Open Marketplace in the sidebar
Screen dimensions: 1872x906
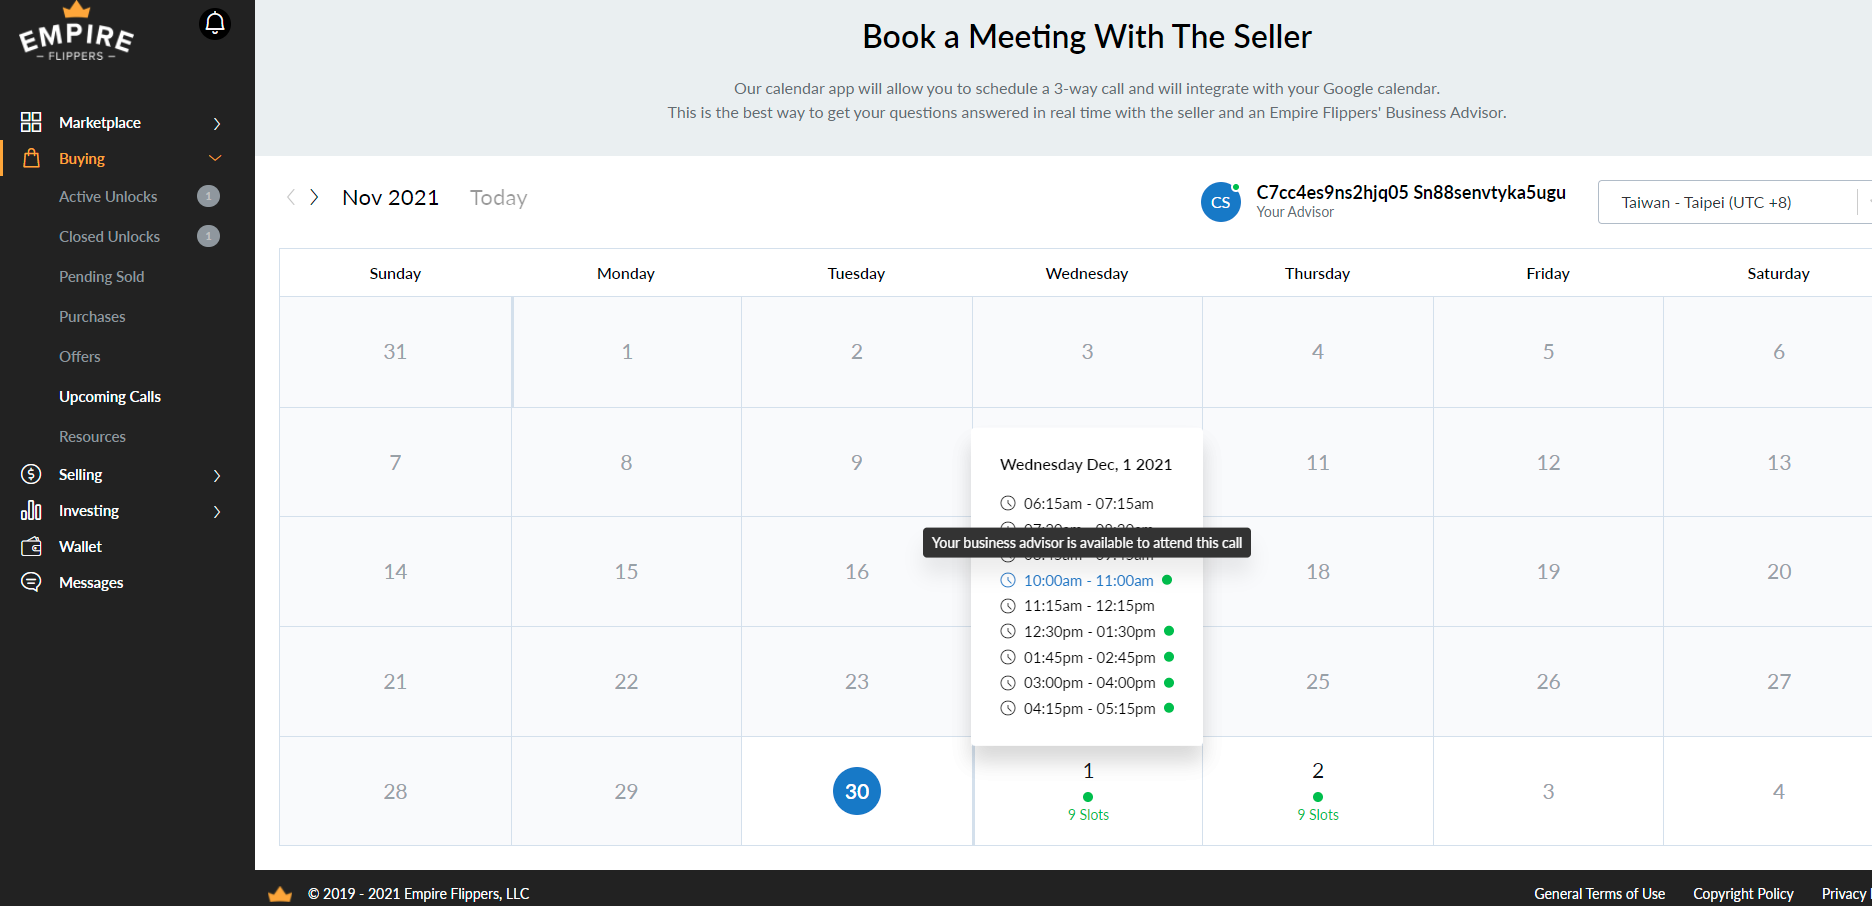(x=100, y=122)
